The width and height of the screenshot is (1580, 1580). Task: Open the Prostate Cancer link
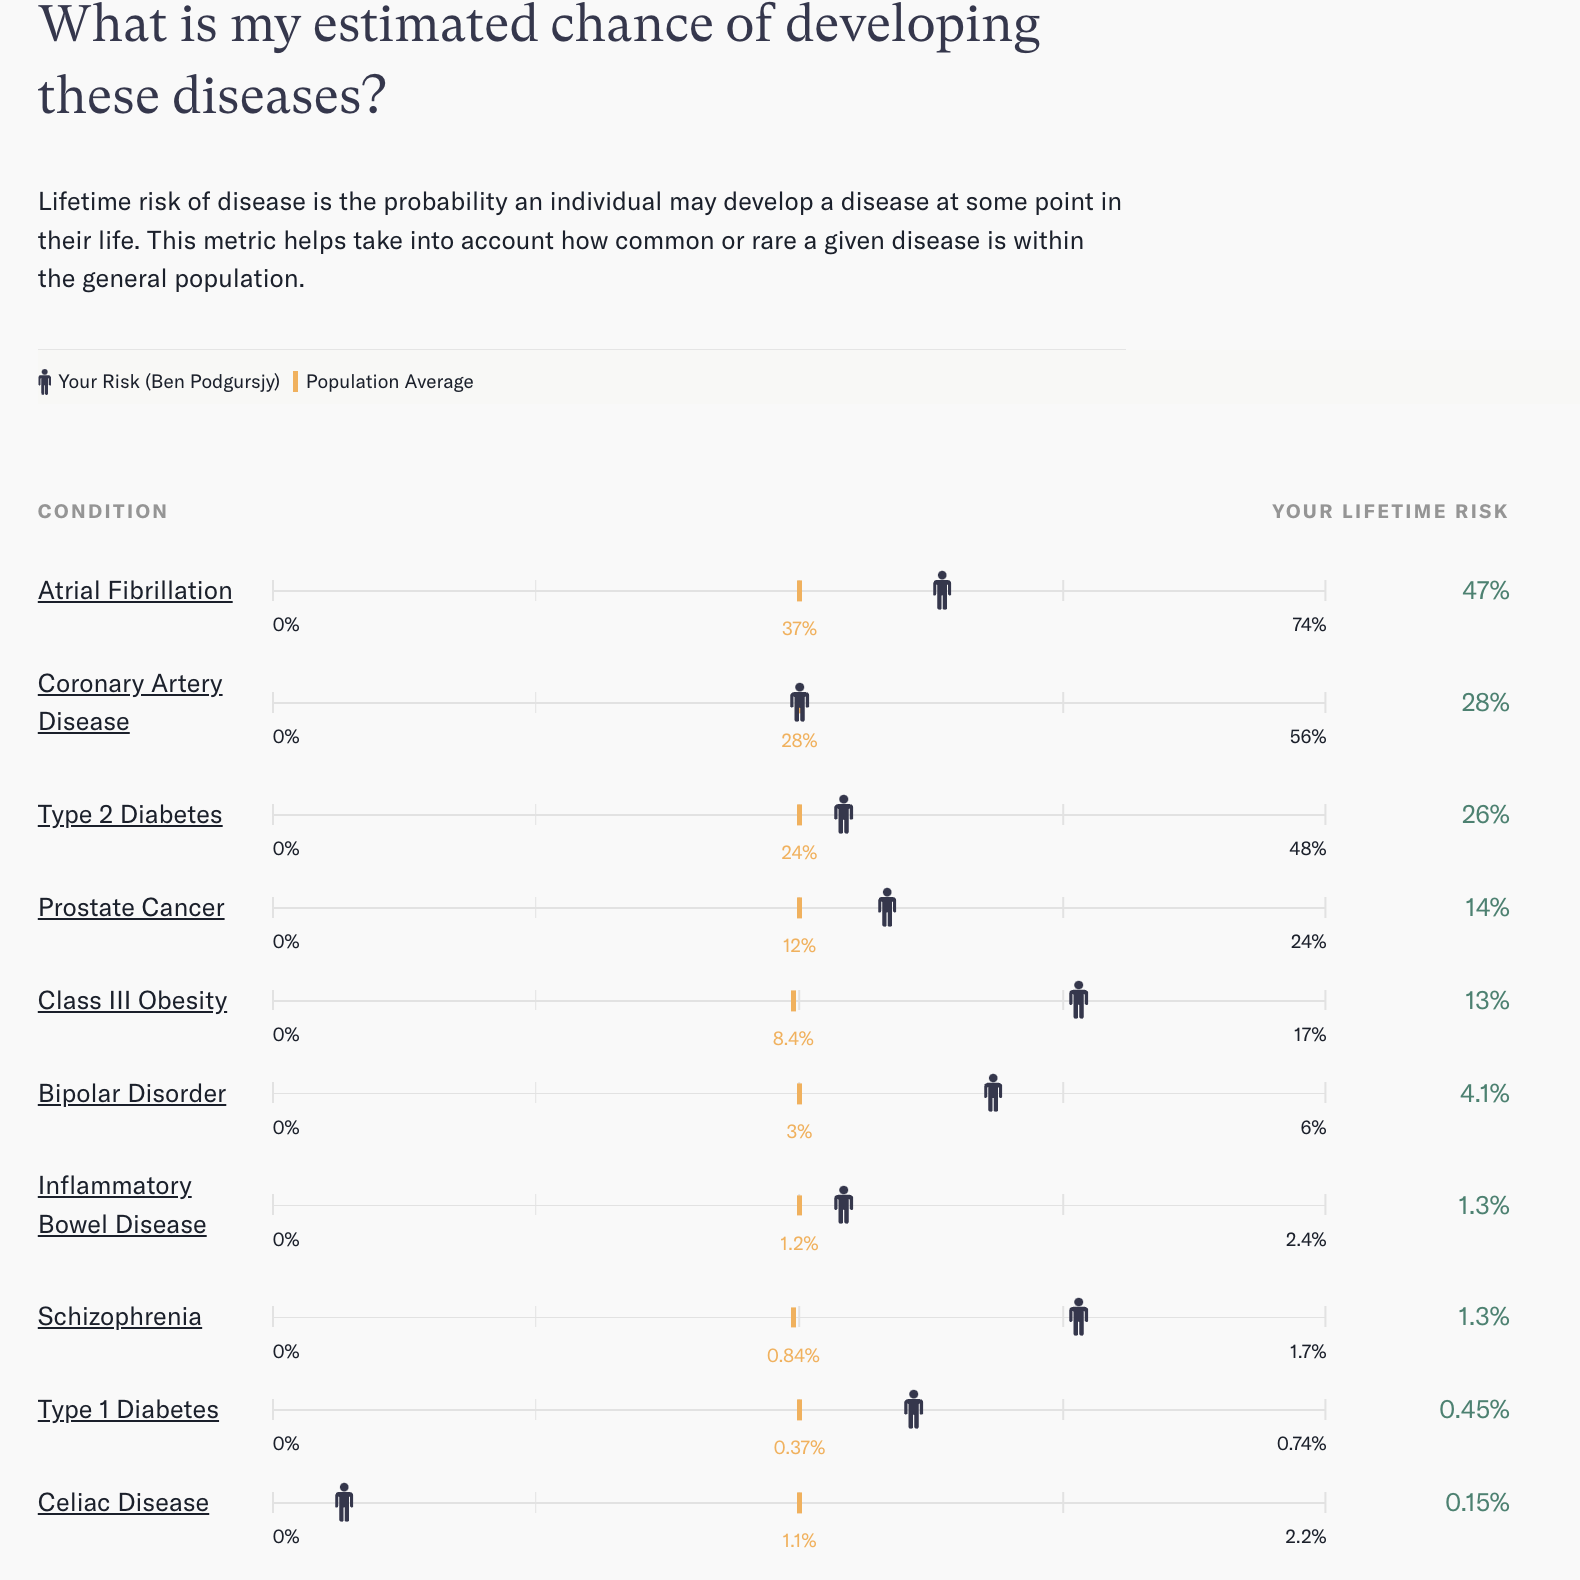(131, 908)
